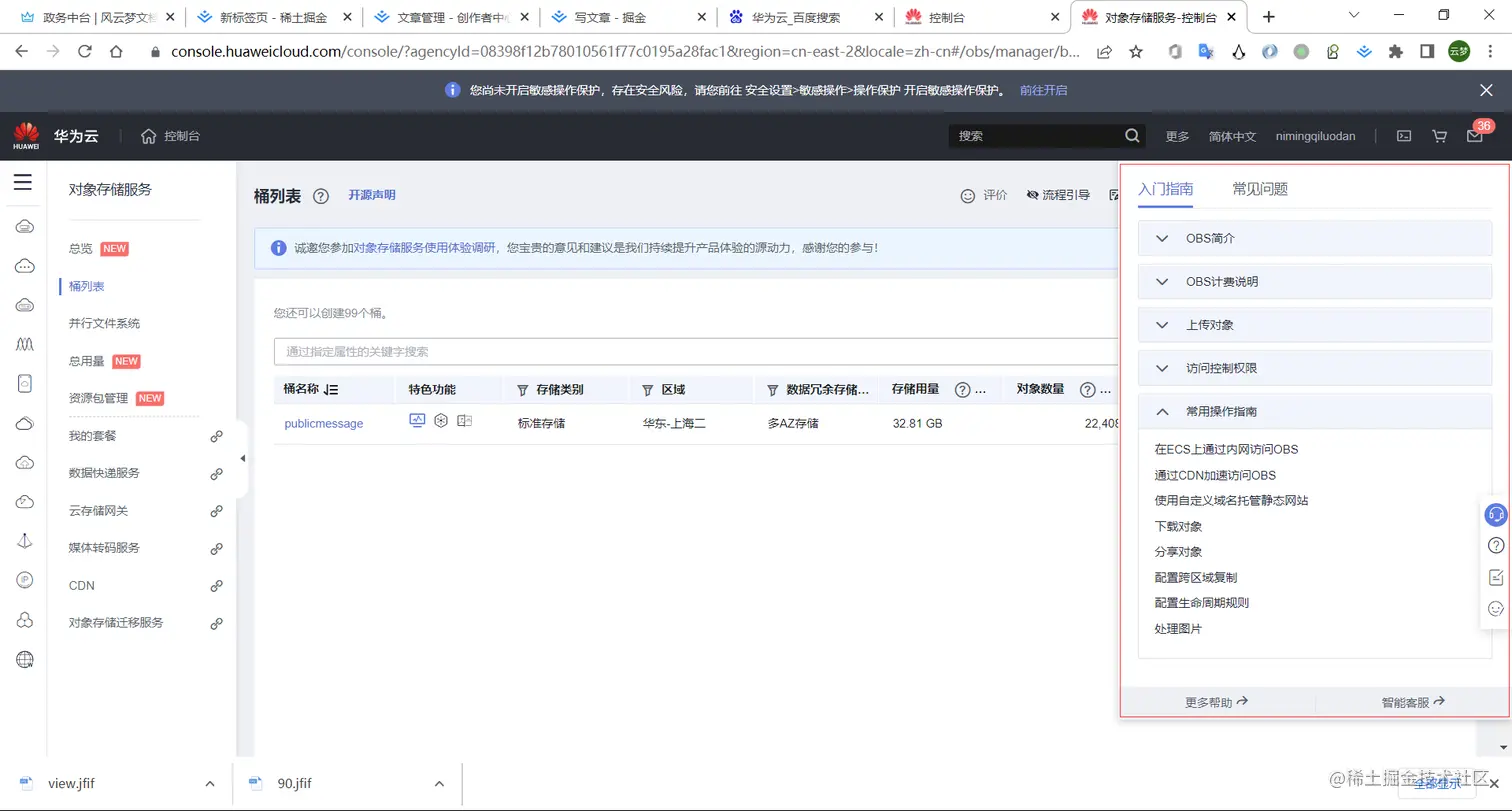Image resolution: width=1512 pixels, height=811 pixels.
Task: Open the 开源声明 link
Action: point(372,195)
